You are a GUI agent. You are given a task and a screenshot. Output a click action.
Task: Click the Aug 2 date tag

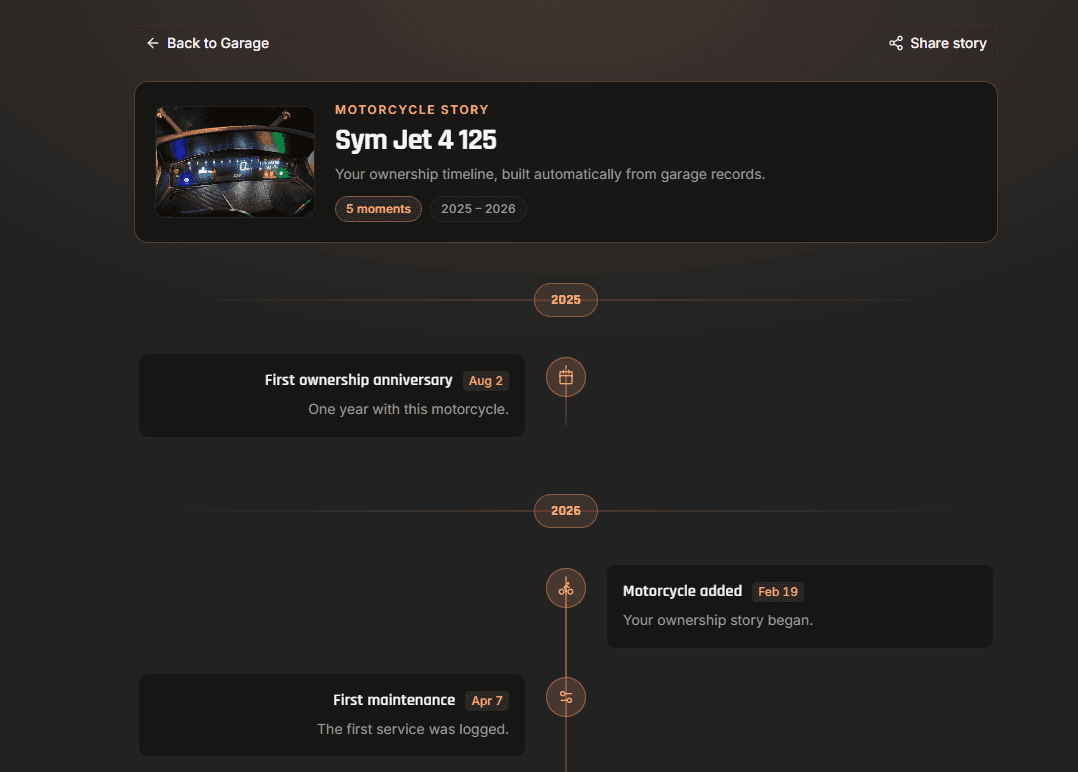coord(485,381)
